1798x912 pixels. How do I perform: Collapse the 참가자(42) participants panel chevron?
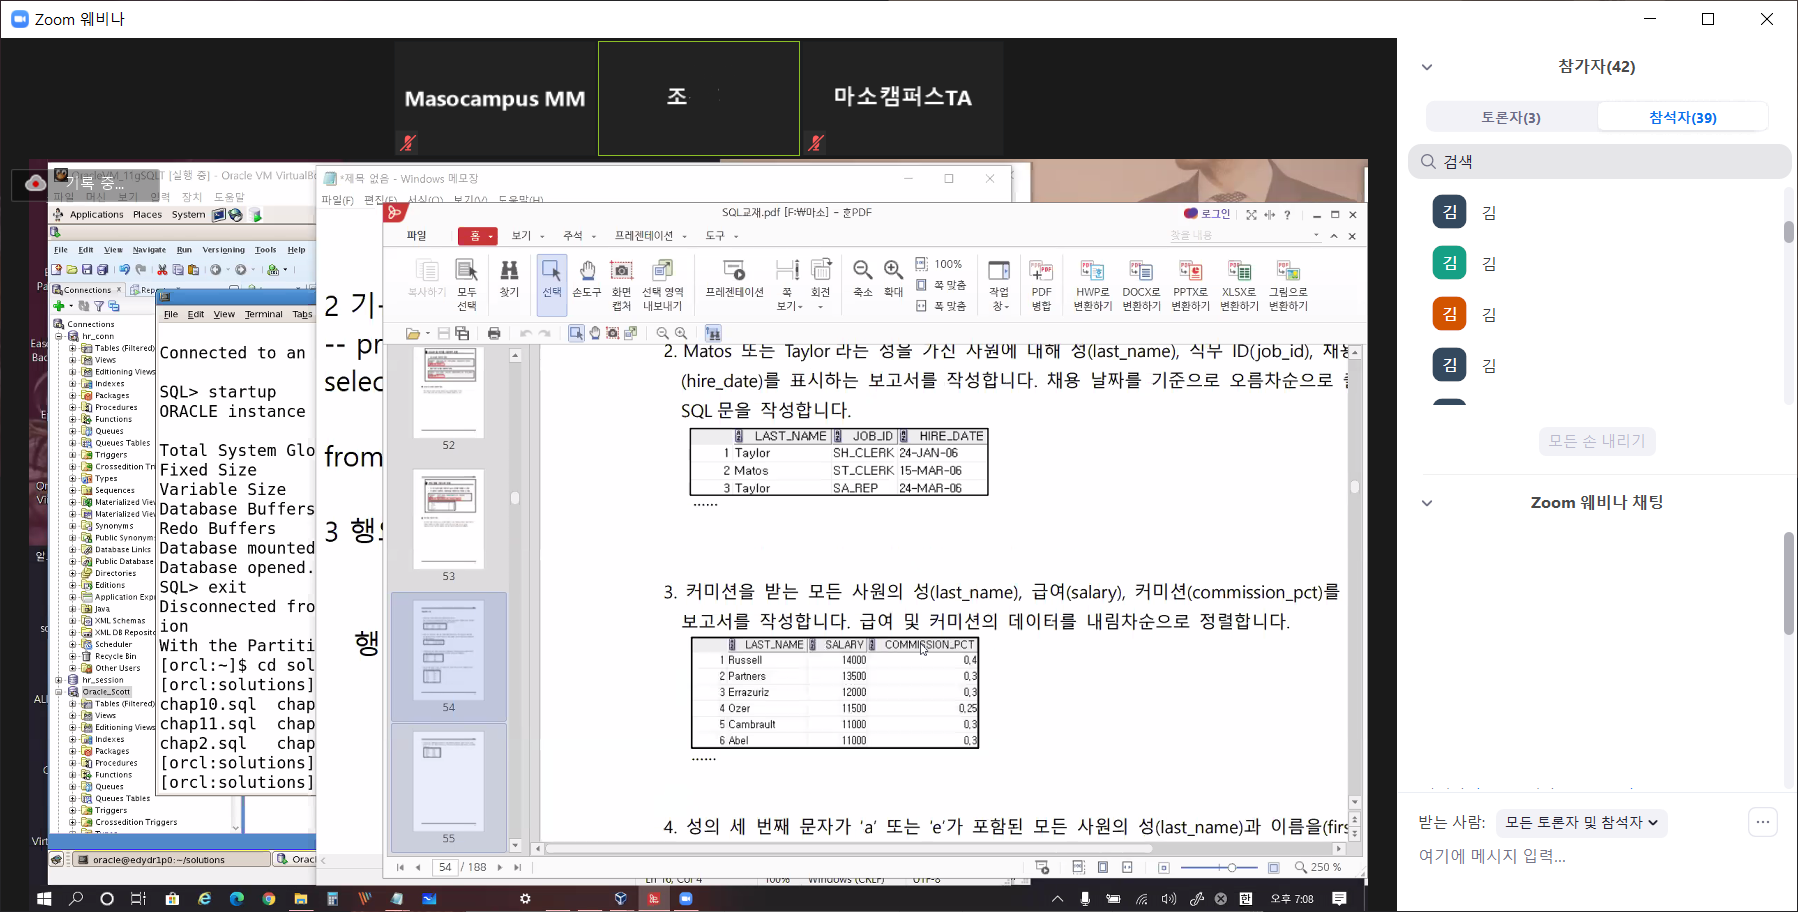[1427, 67]
